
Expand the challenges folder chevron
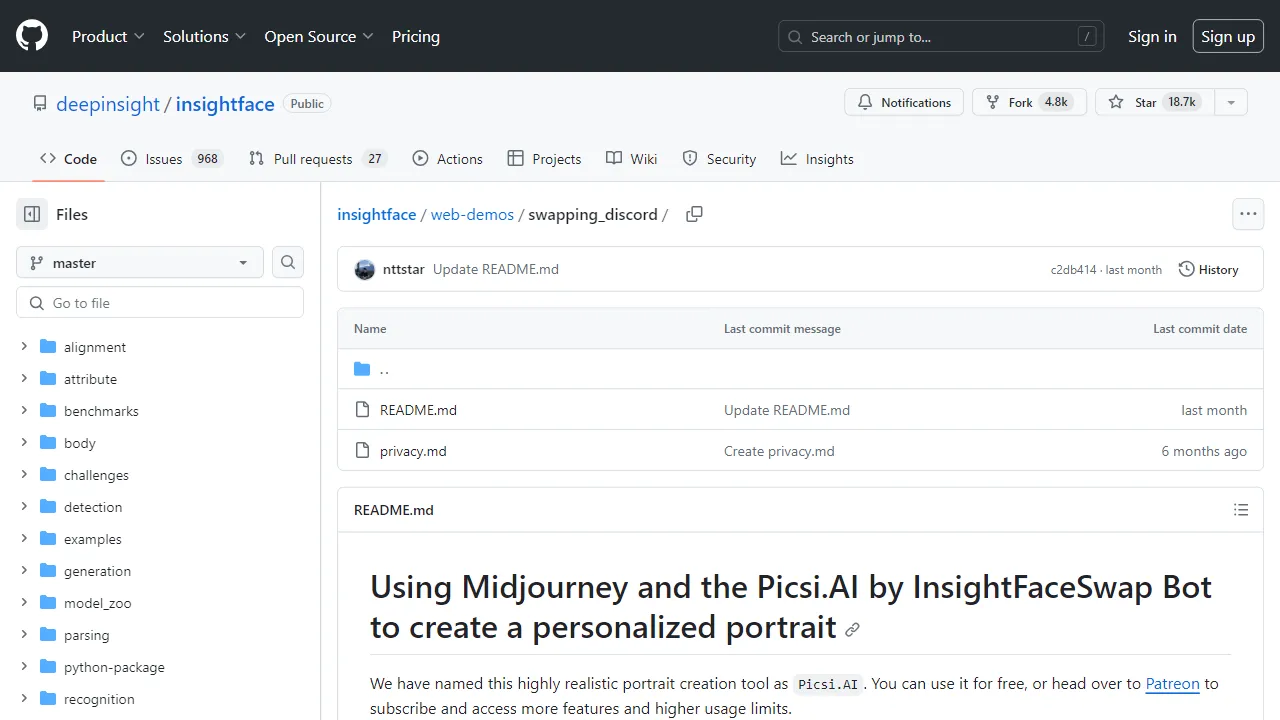coord(24,475)
